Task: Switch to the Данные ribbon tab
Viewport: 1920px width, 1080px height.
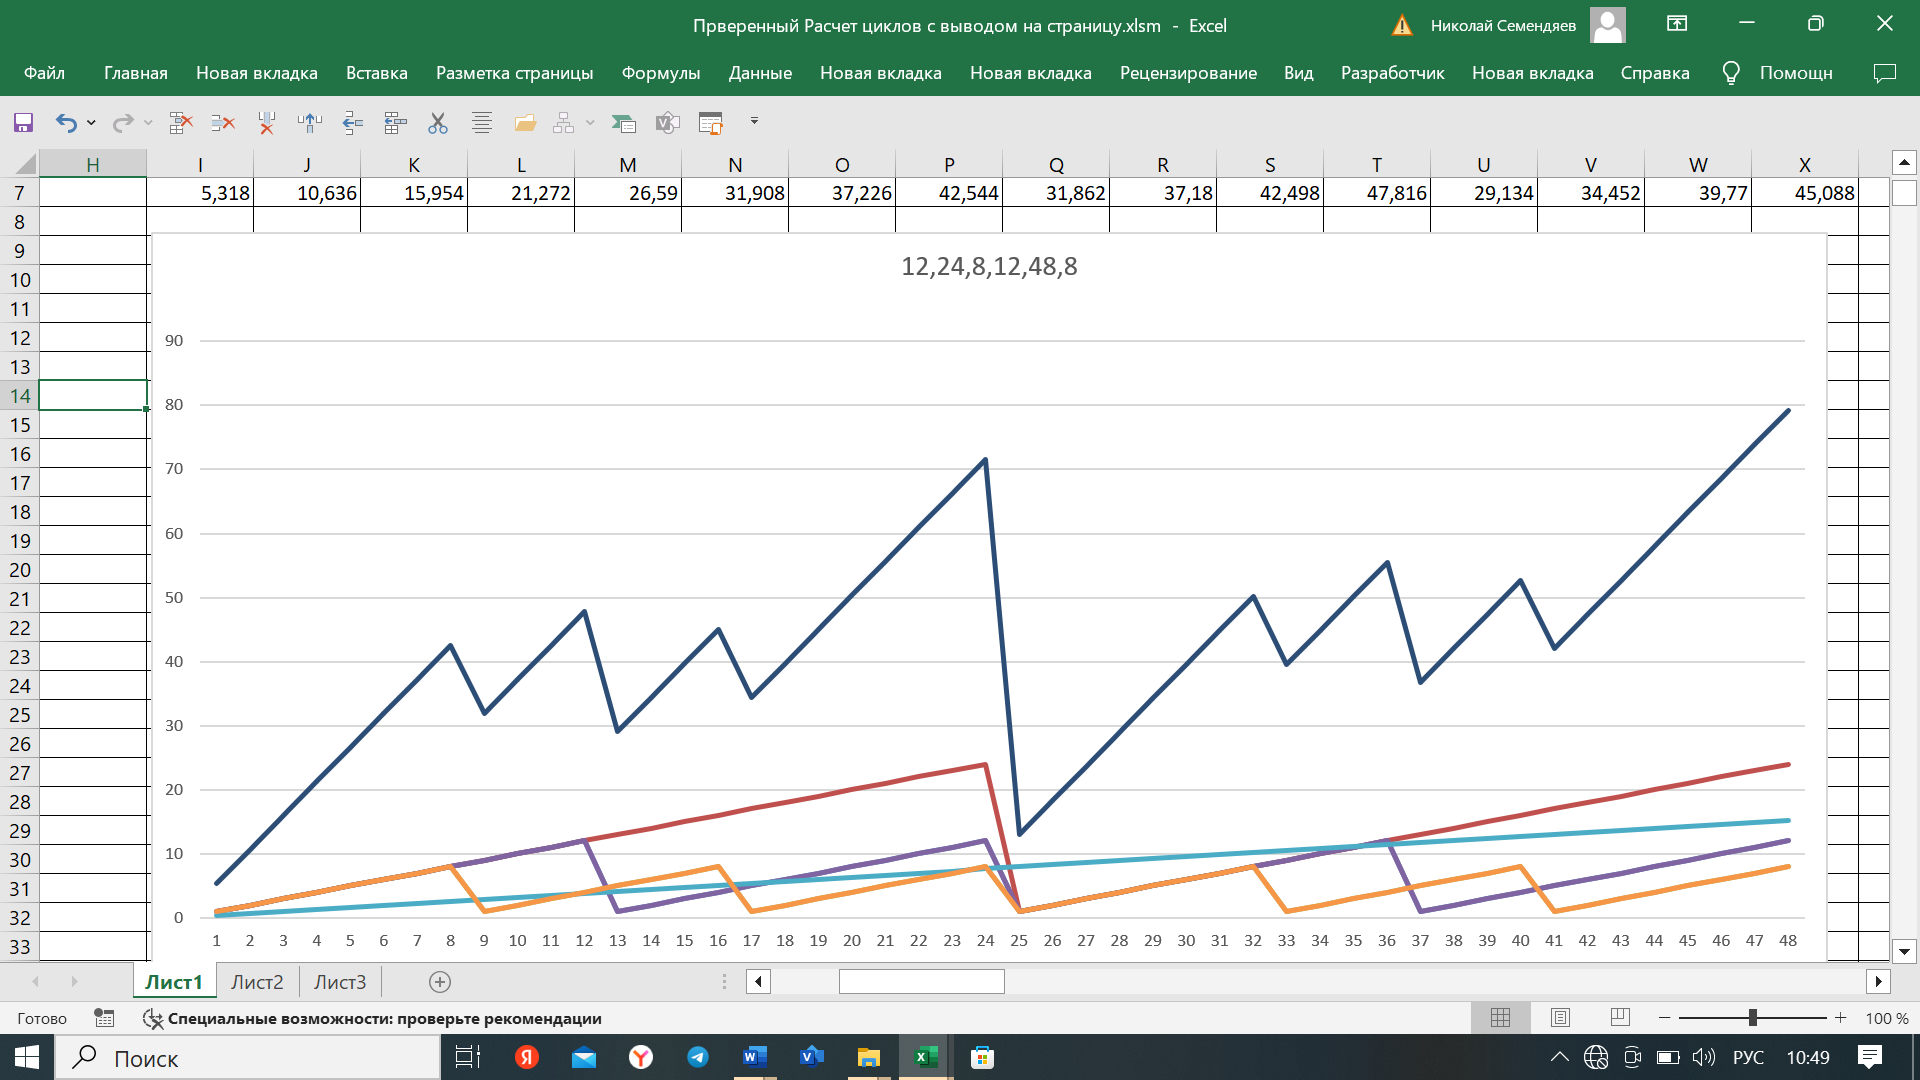Action: point(760,73)
